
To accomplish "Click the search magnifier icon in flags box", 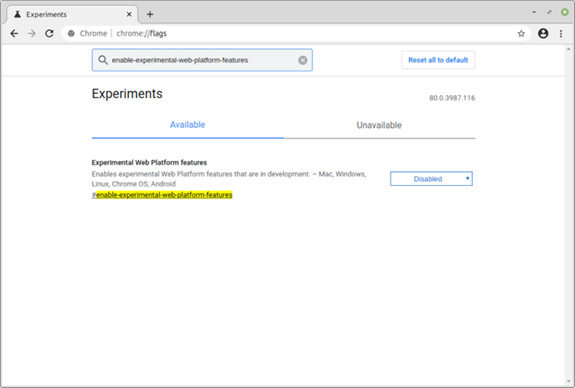I will tap(103, 60).
